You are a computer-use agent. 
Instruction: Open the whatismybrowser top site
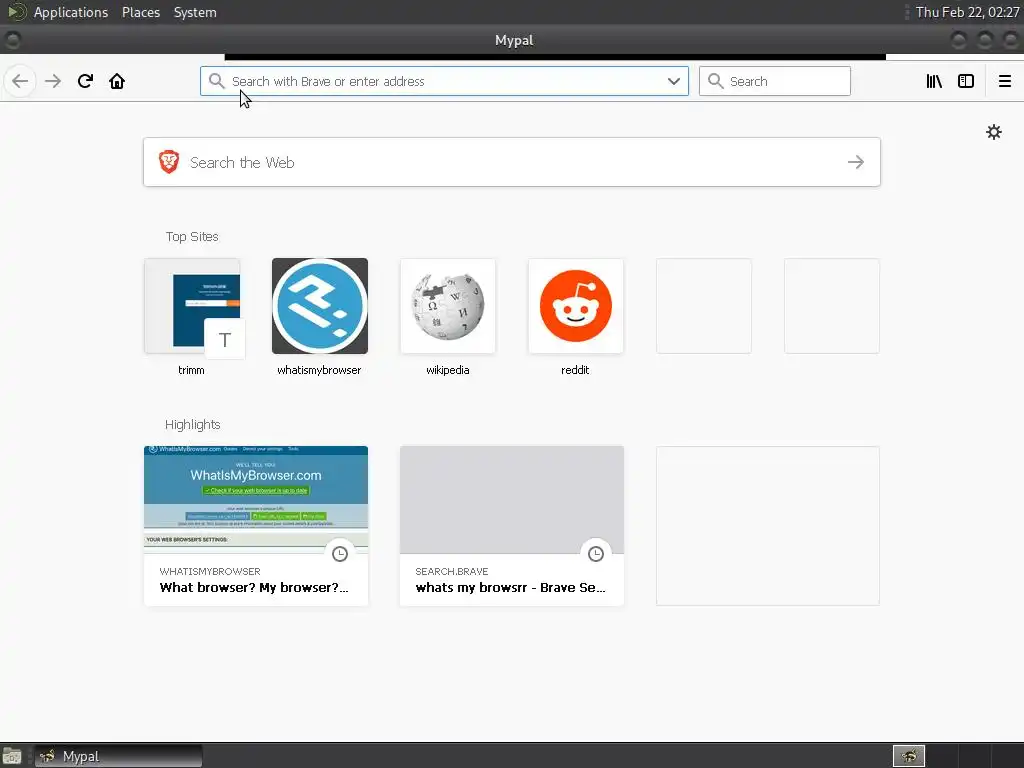[x=320, y=306]
